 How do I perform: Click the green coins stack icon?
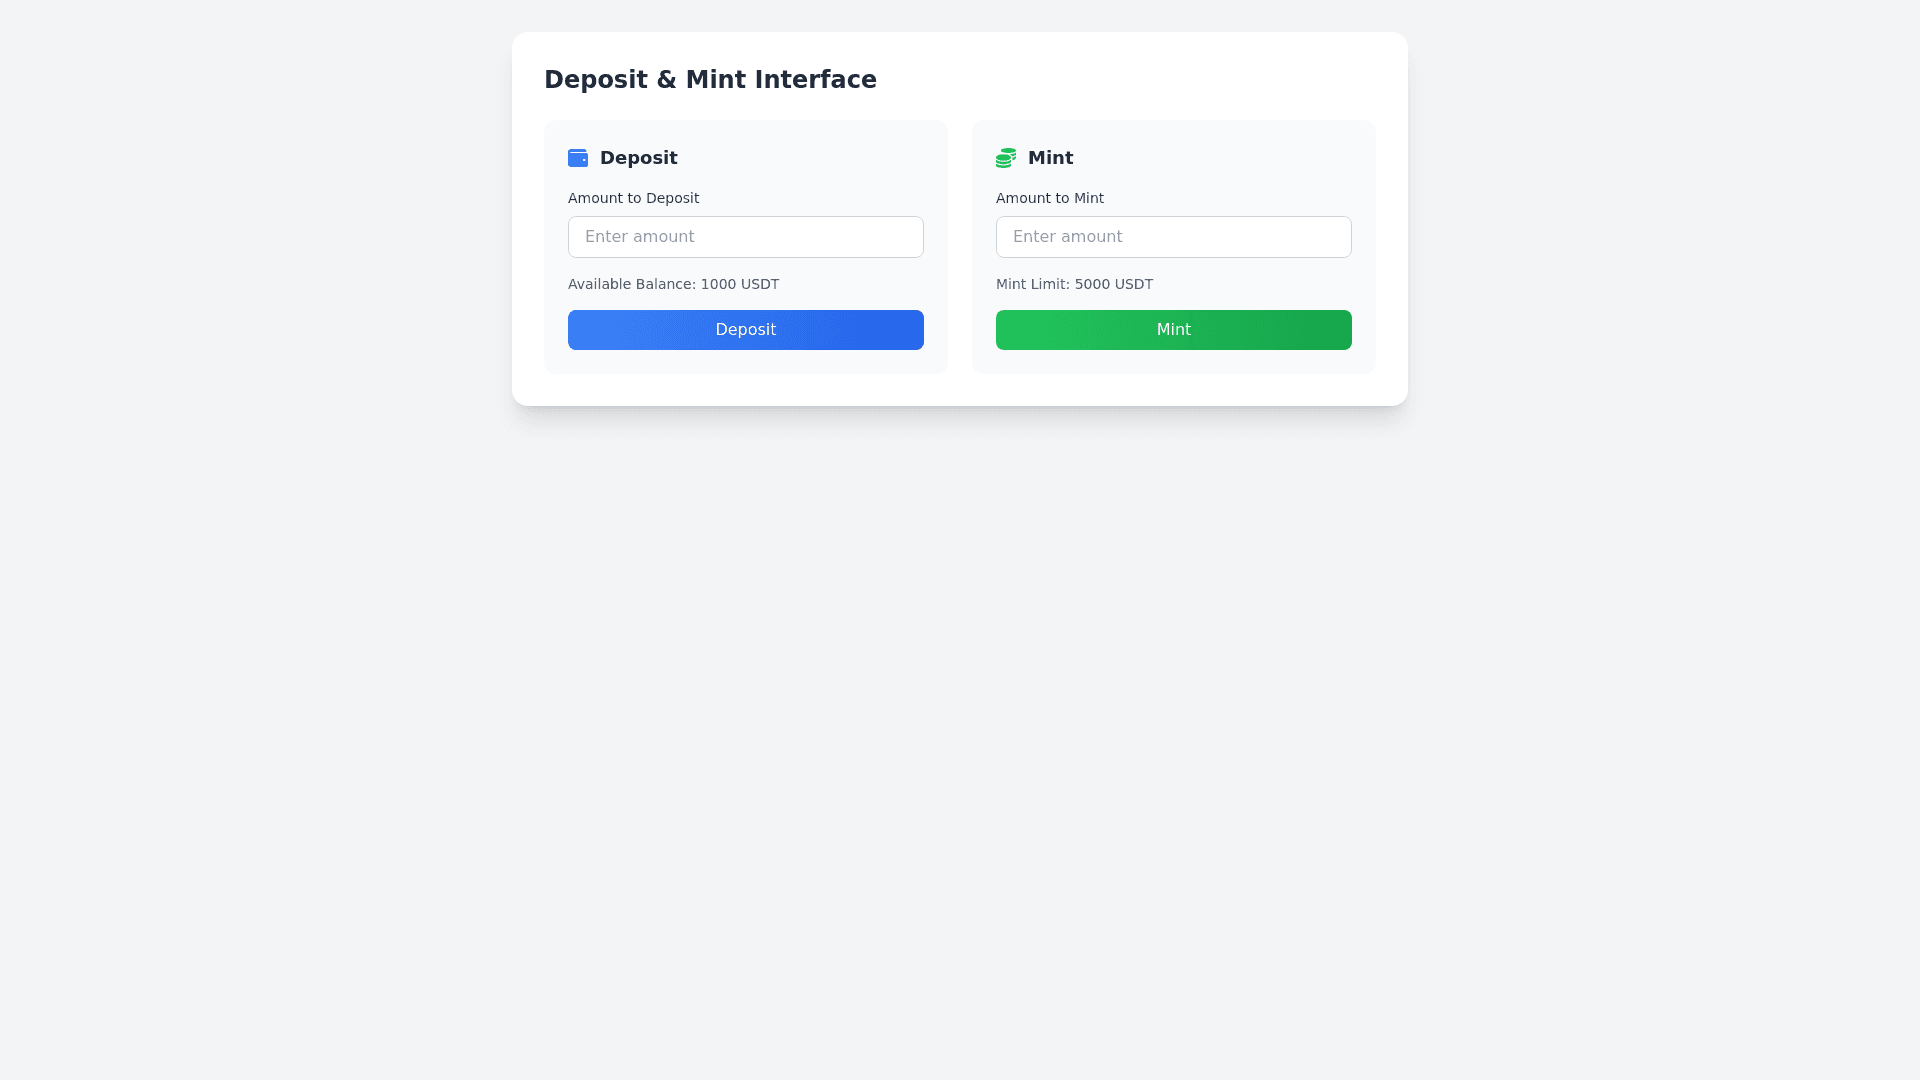click(x=1005, y=158)
